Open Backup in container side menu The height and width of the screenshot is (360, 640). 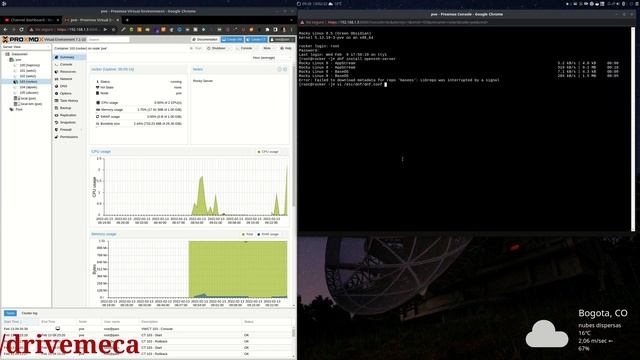(x=69, y=108)
